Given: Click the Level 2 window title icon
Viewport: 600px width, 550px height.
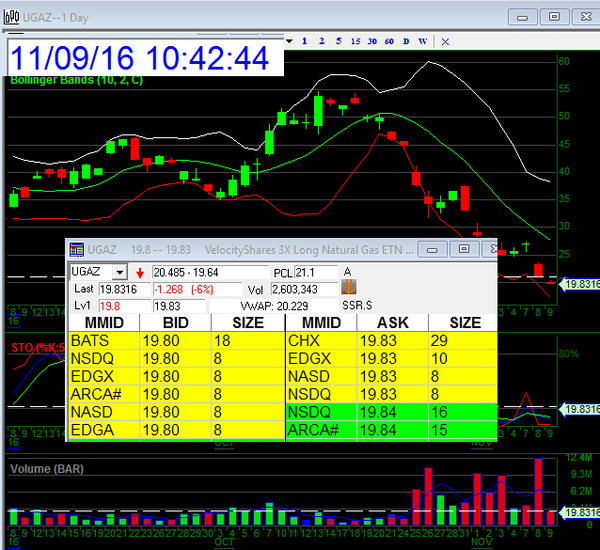Looking at the screenshot, I should [x=76, y=249].
